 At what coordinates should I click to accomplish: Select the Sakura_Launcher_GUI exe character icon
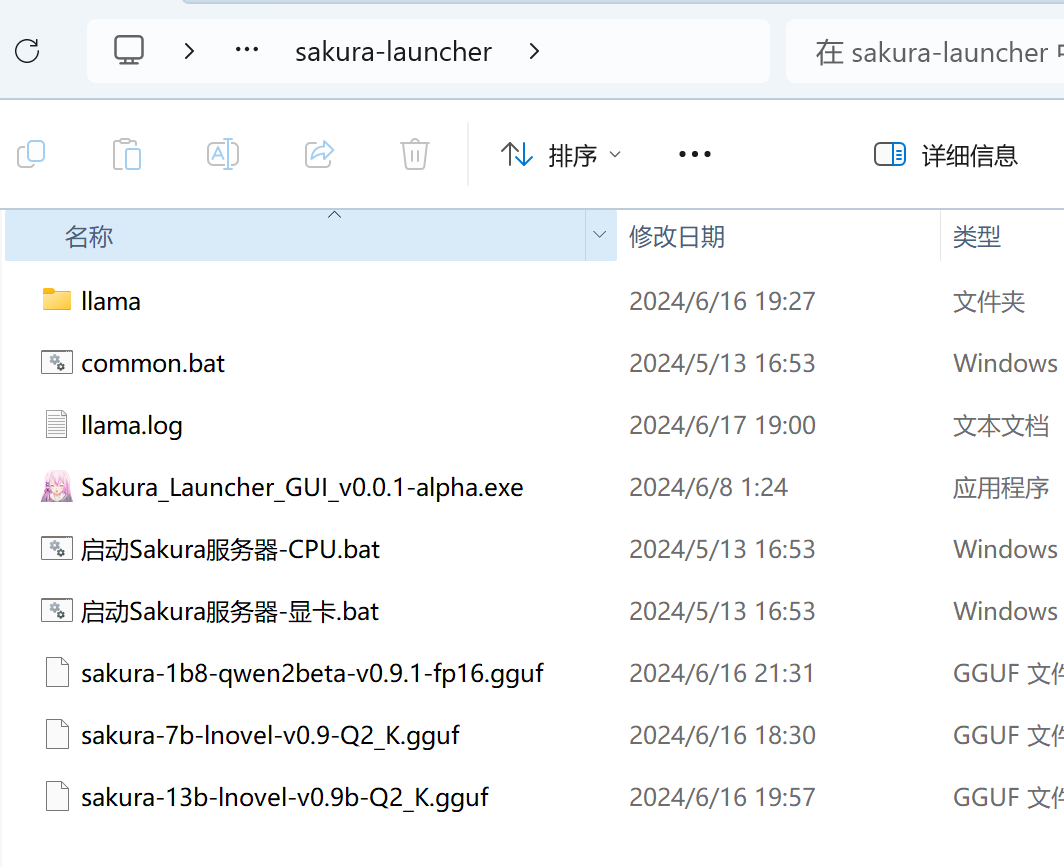(57, 487)
